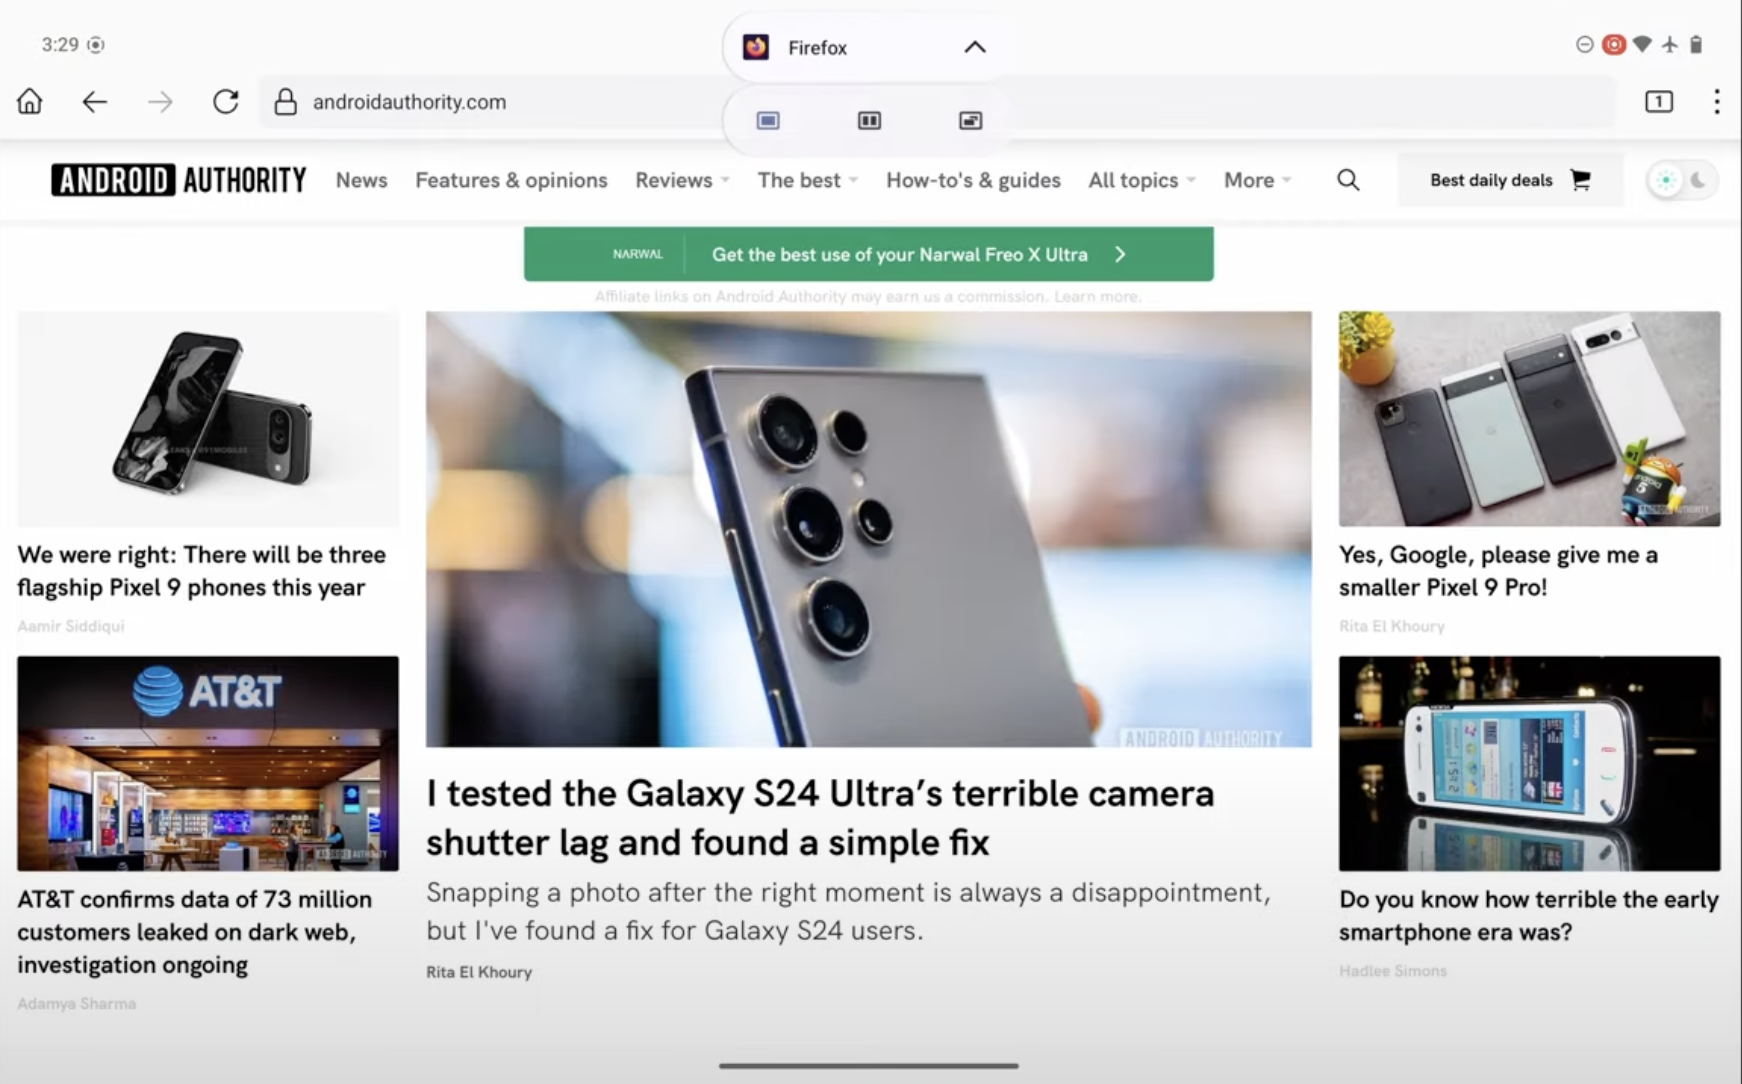Expand the More dropdown

coord(1257,180)
